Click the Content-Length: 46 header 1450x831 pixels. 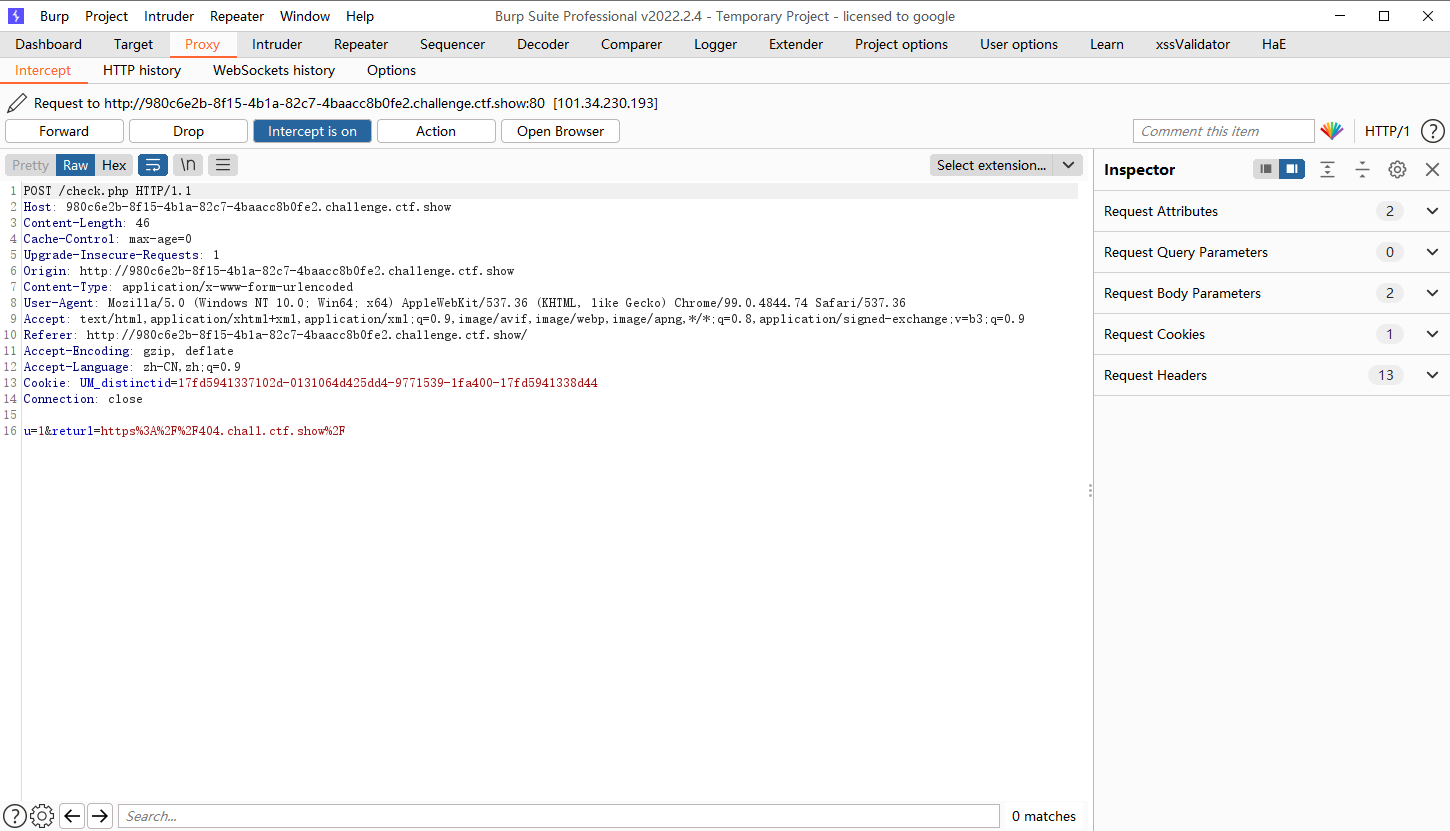[x=86, y=222]
